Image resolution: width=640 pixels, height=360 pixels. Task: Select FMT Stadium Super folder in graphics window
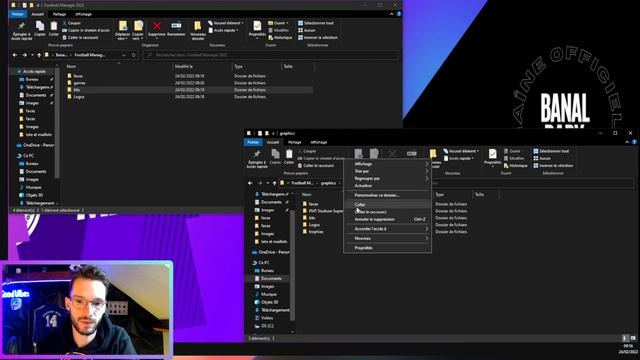click(322, 211)
